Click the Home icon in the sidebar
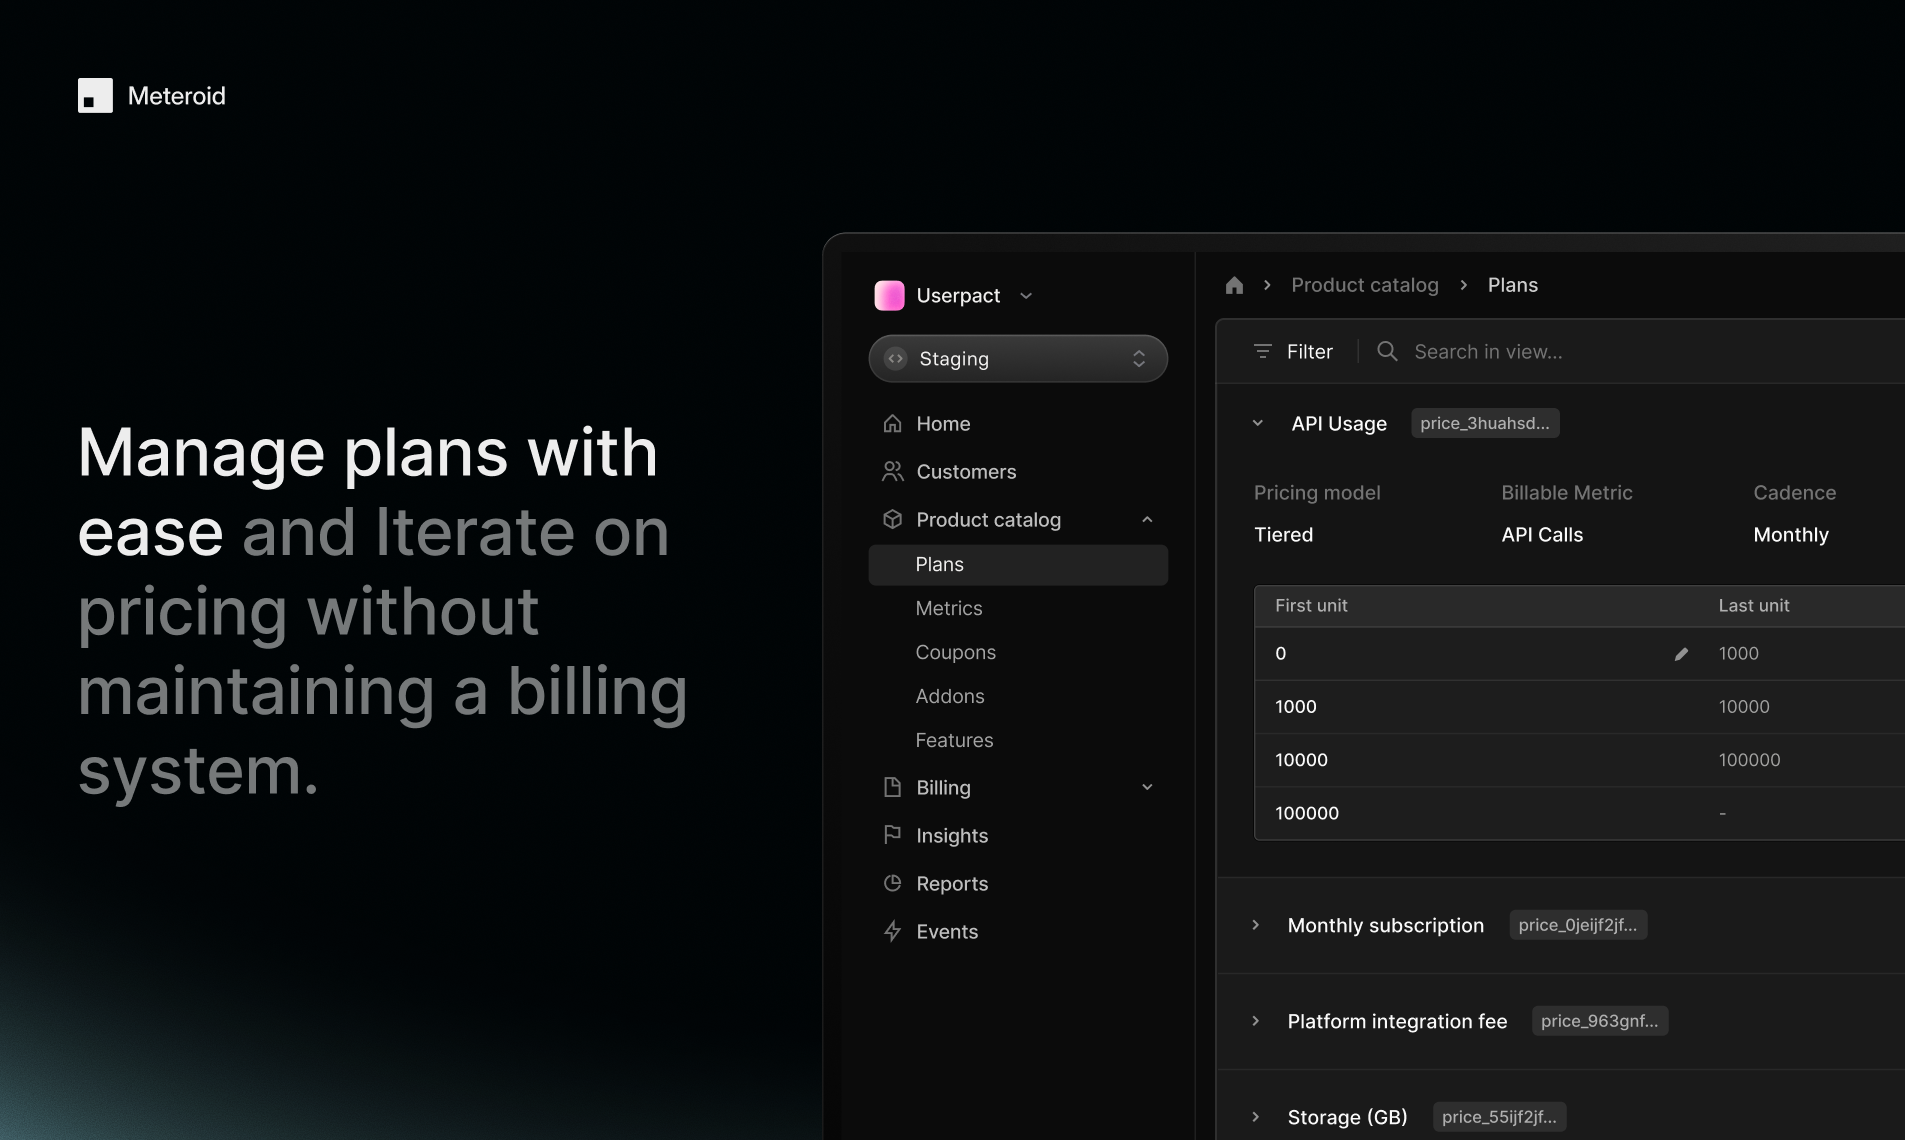1905x1140 pixels. pyautogui.click(x=892, y=423)
